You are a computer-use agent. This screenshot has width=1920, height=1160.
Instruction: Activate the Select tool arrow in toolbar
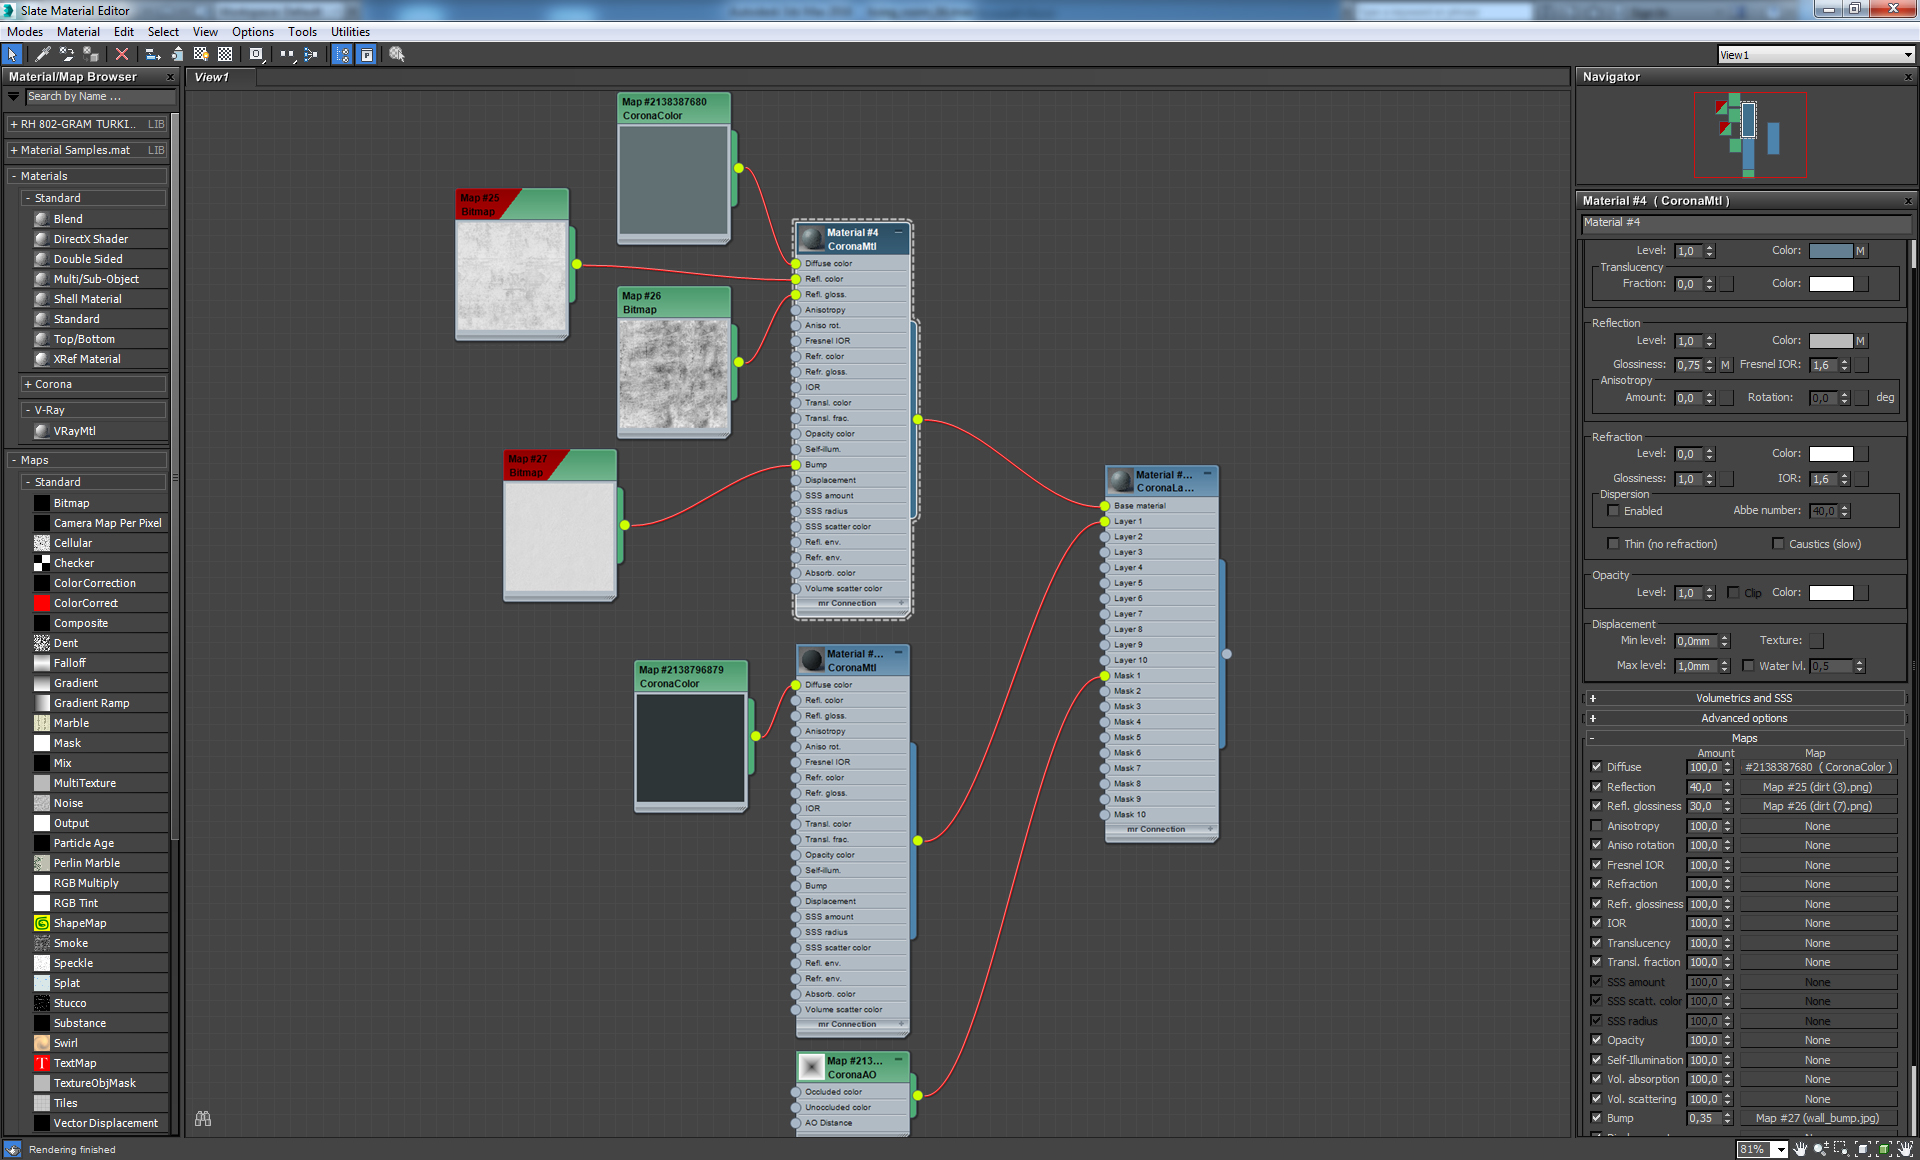[x=13, y=54]
